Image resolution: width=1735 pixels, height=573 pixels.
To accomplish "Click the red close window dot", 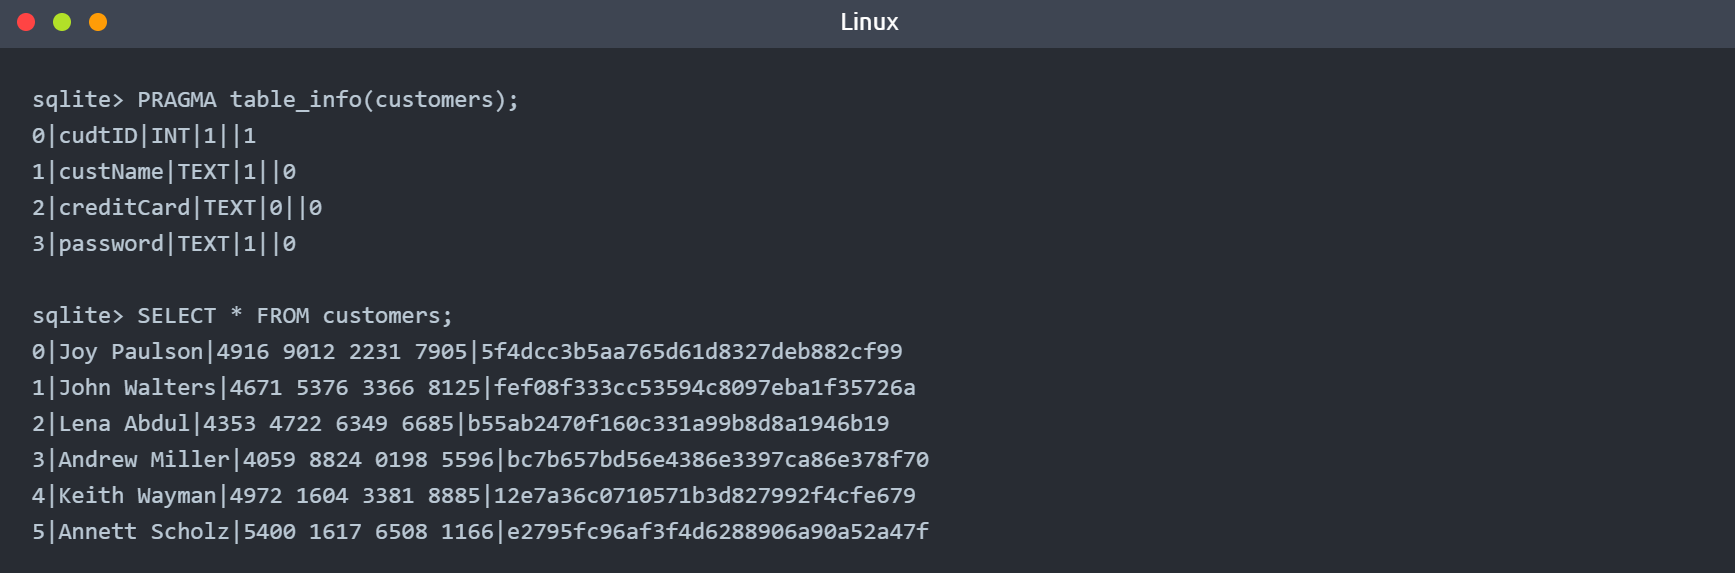I will 27,22.
